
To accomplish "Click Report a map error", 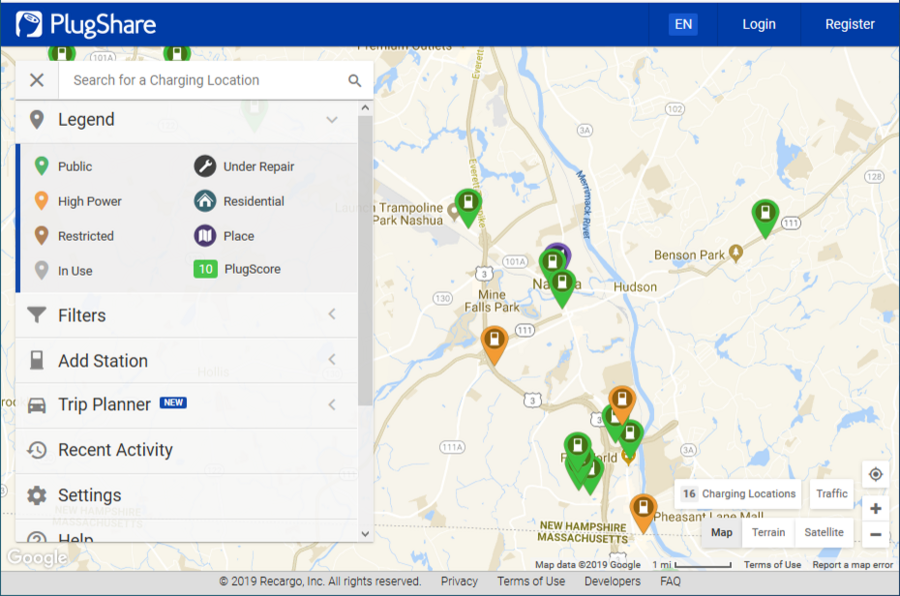I will [x=852, y=565].
